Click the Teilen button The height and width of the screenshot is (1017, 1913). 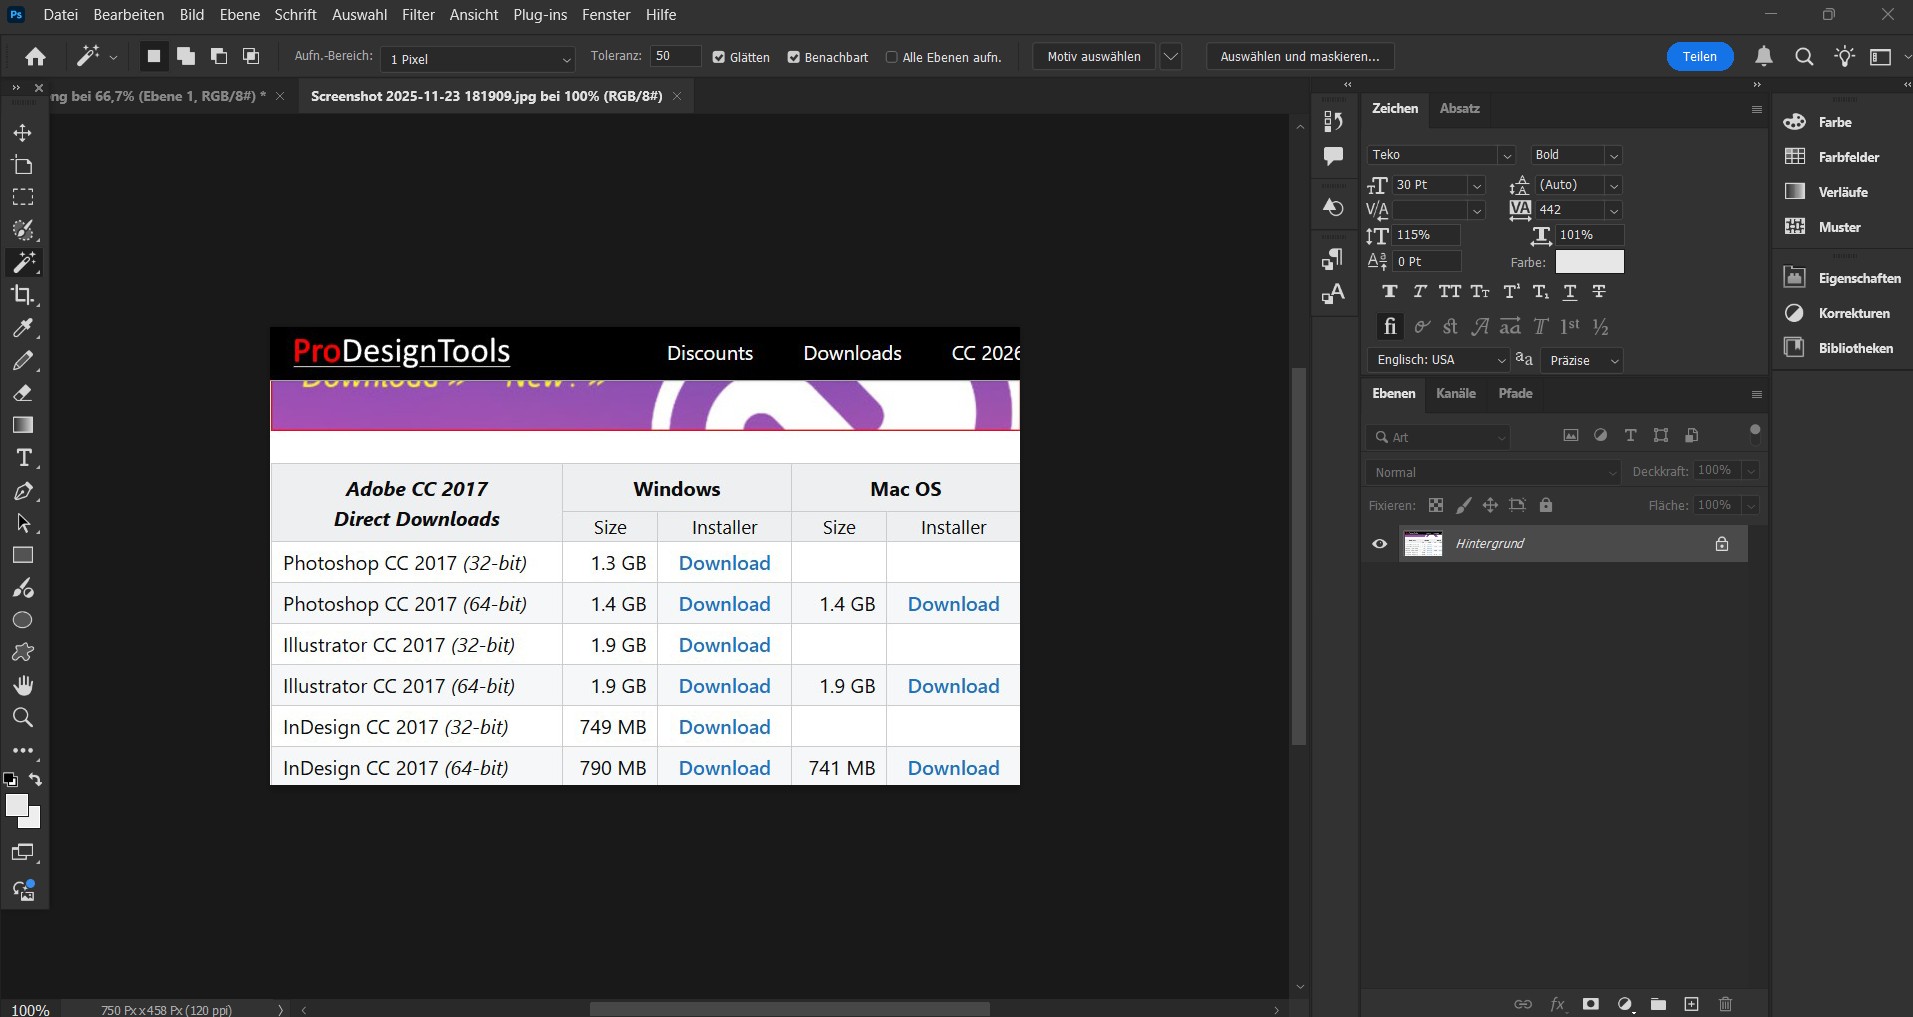(x=1699, y=56)
